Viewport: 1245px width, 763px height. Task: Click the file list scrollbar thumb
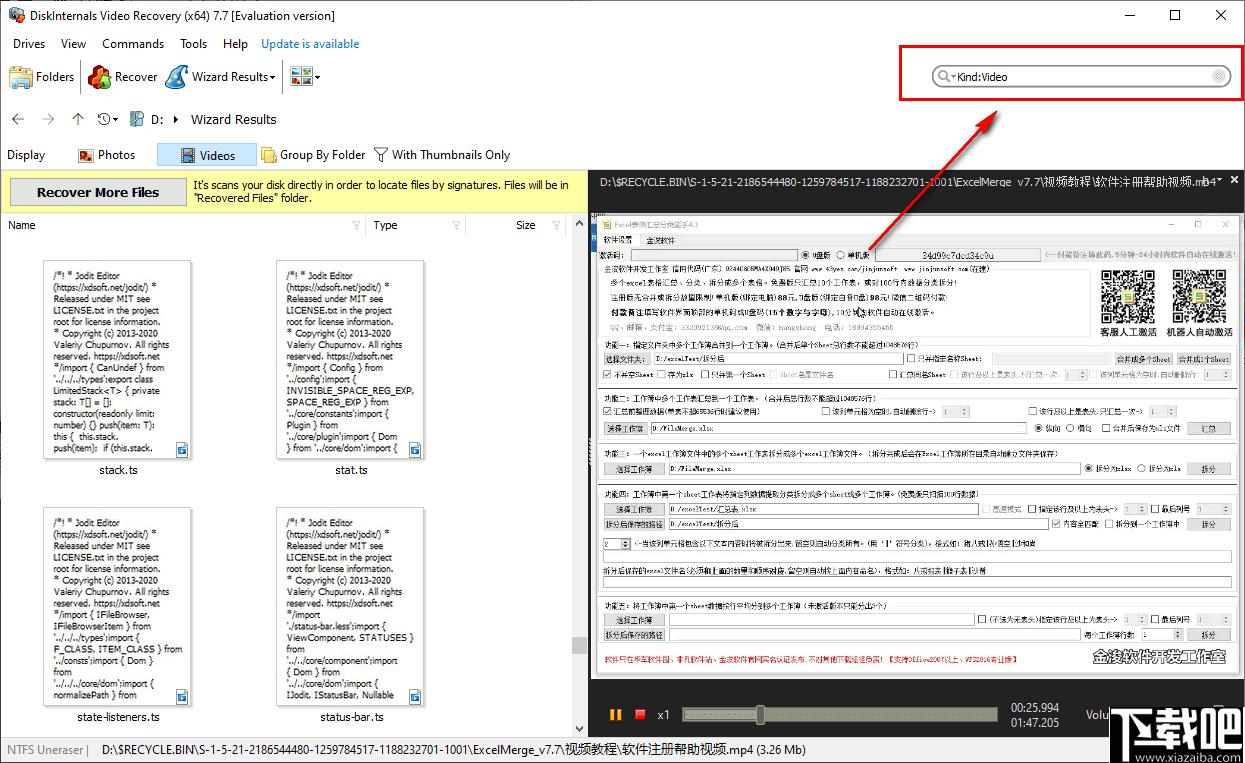[x=579, y=645]
